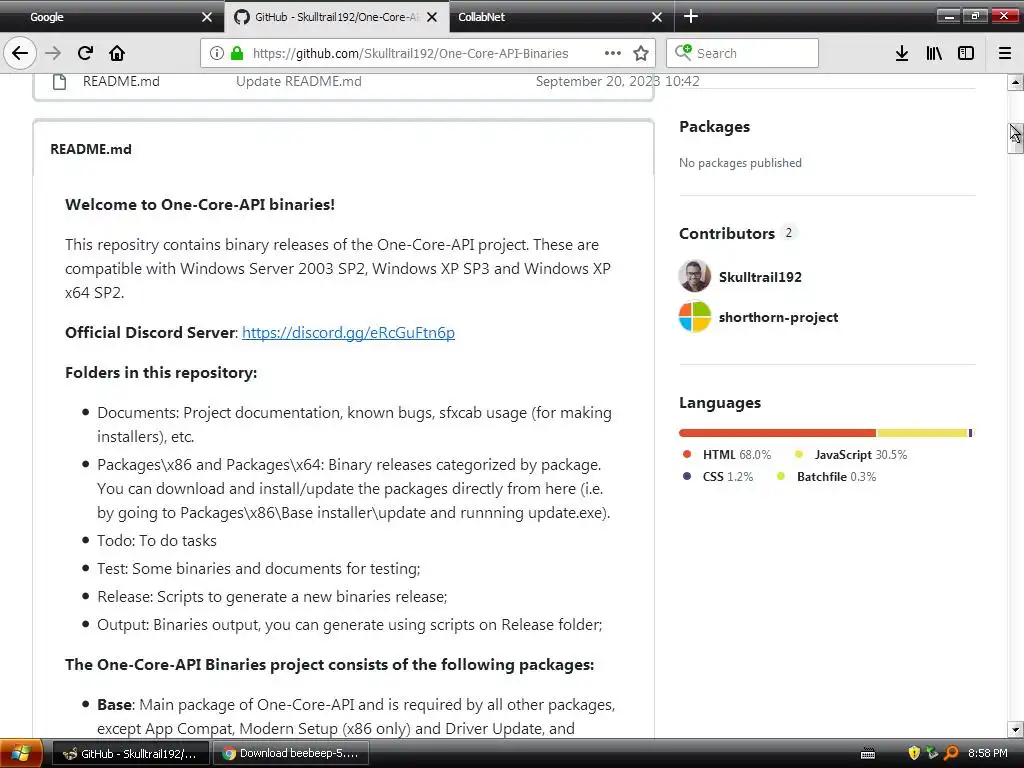The height and width of the screenshot is (768, 1024).
Task: Click Skulltrail192 avatar photo
Action: click(694, 276)
